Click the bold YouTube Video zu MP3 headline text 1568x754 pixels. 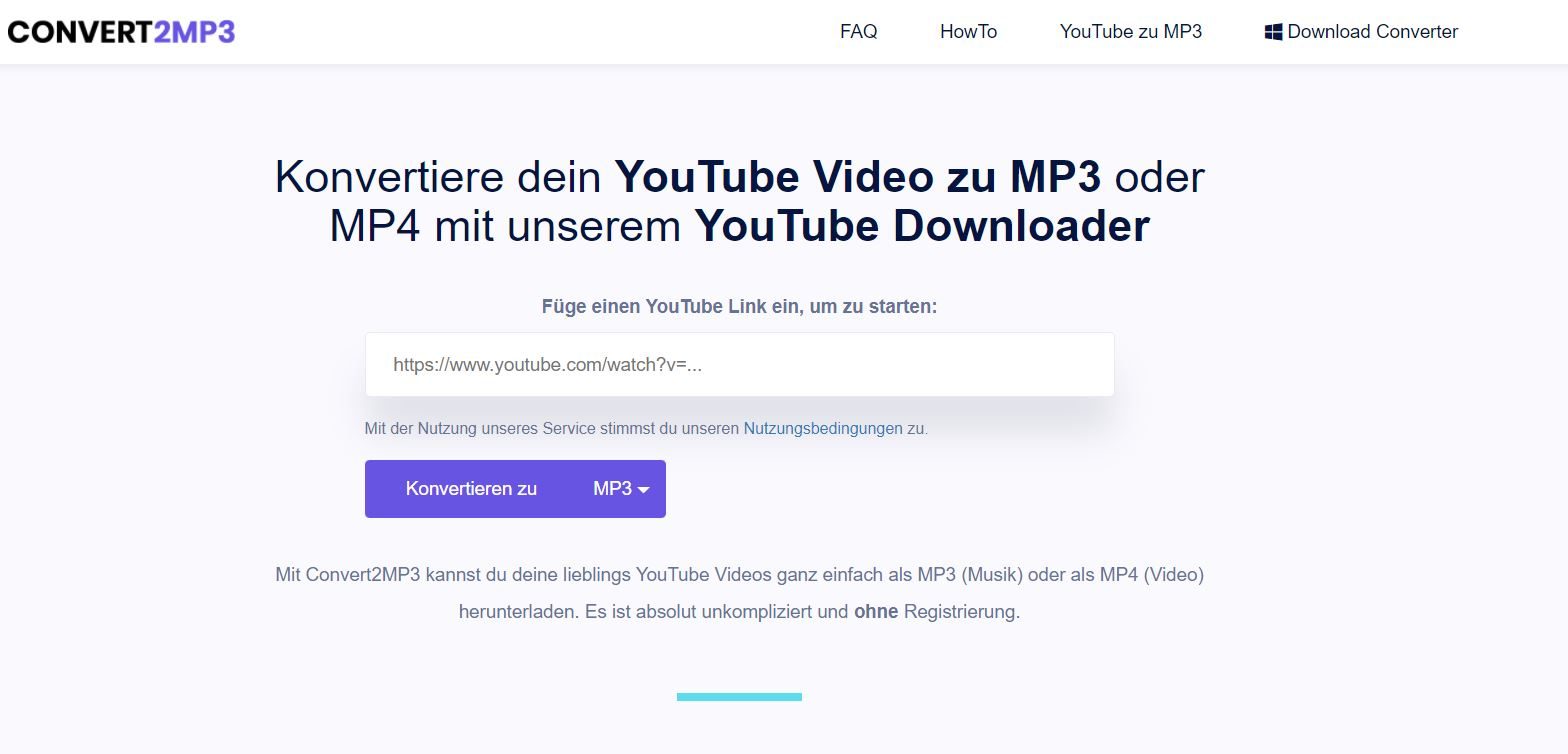[858, 177]
